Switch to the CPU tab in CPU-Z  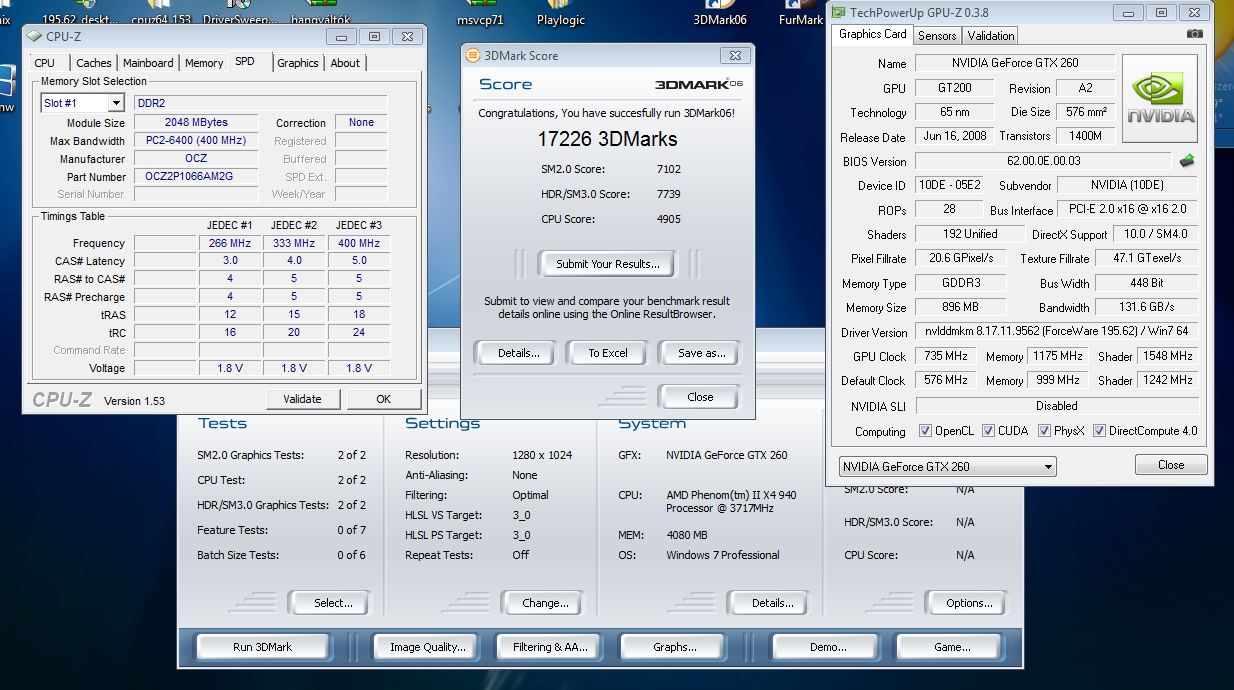(x=45, y=63)
